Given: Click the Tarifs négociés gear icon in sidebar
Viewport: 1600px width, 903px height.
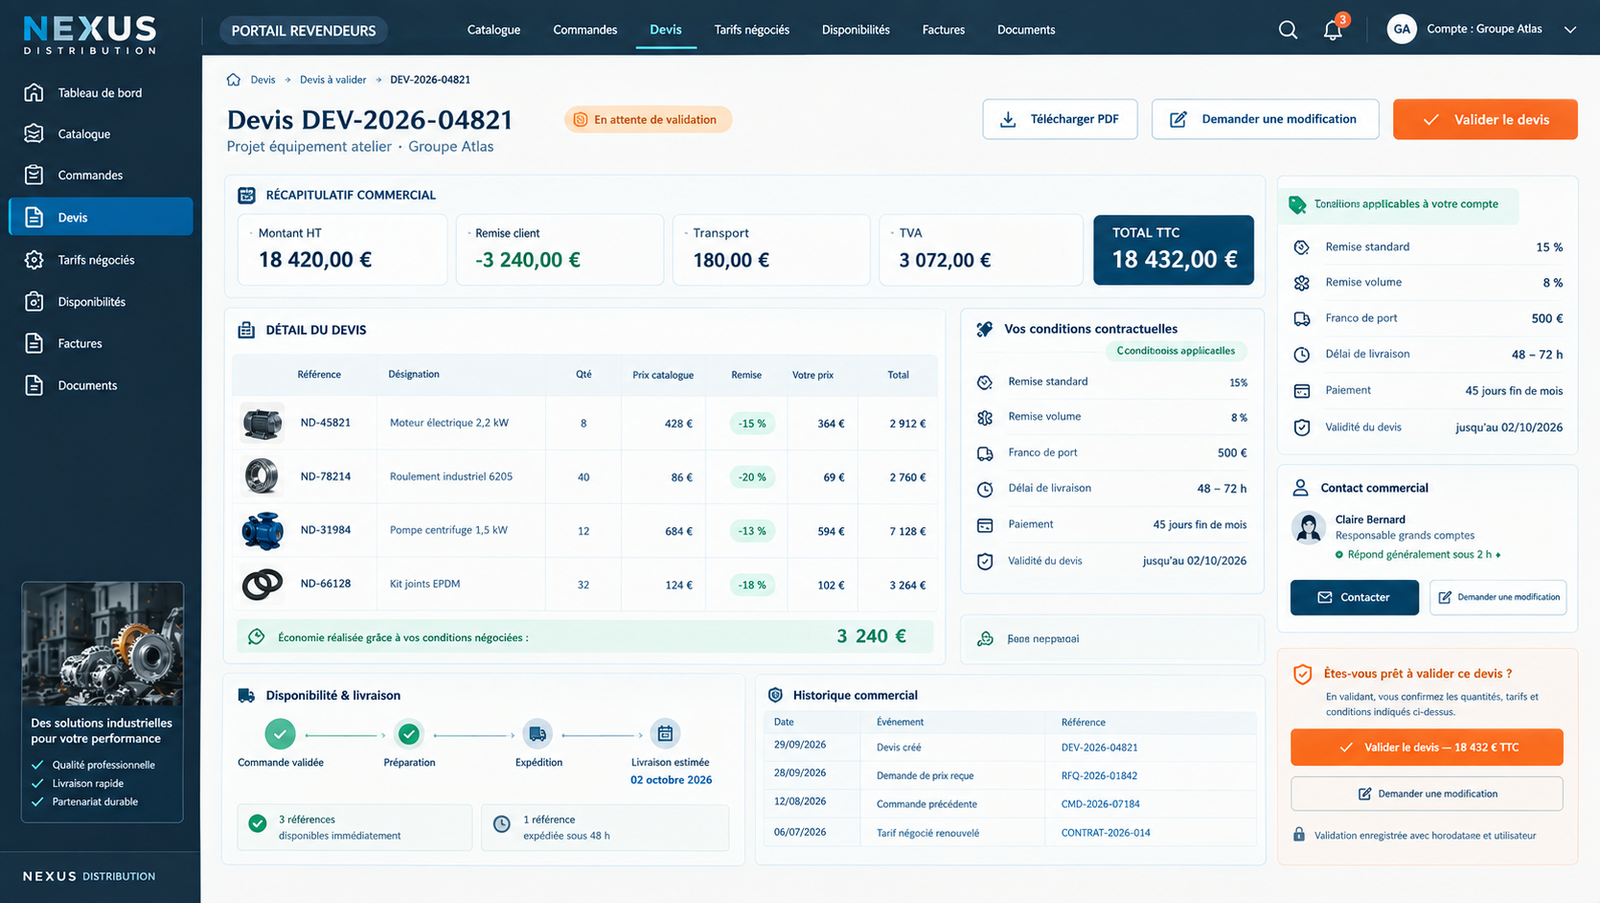Looking at the screenshot, I should click(x=34, y=260).
